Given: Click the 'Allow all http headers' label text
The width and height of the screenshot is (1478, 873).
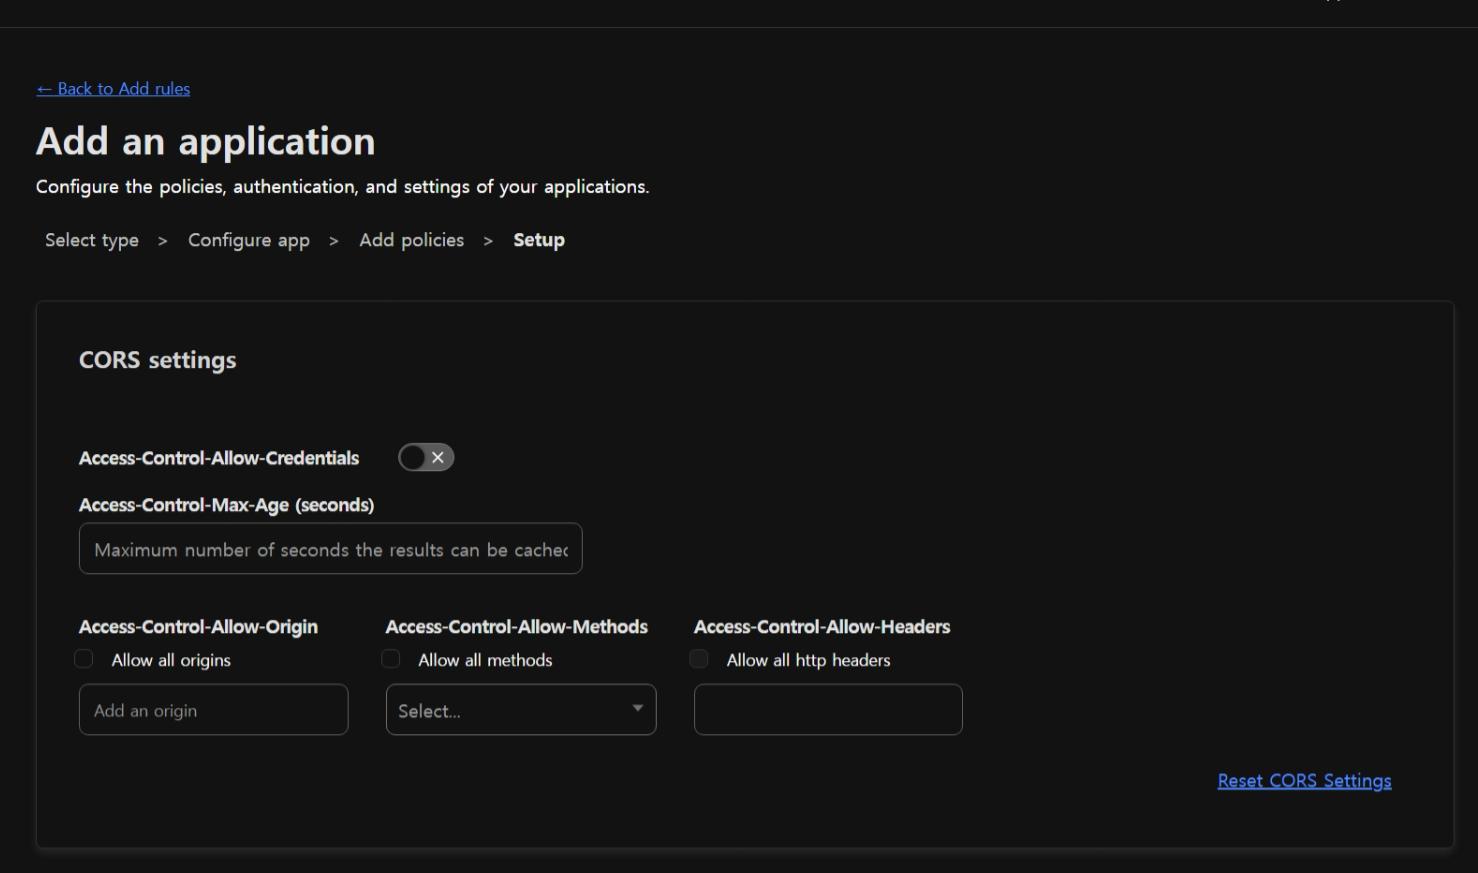Looking at the screenshot, I should click(x=808, y=660).
